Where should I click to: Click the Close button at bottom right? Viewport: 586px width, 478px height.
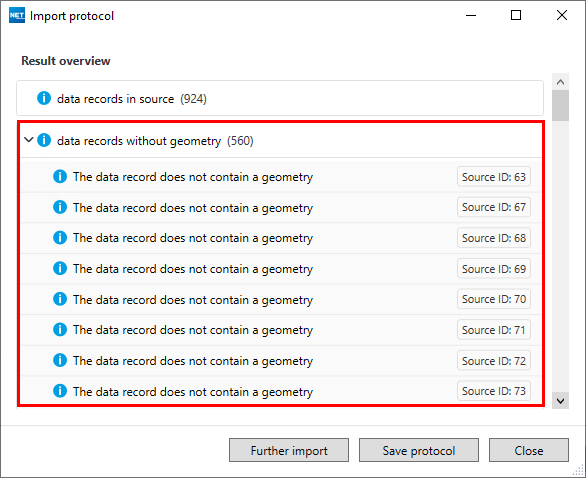[529, 450]
